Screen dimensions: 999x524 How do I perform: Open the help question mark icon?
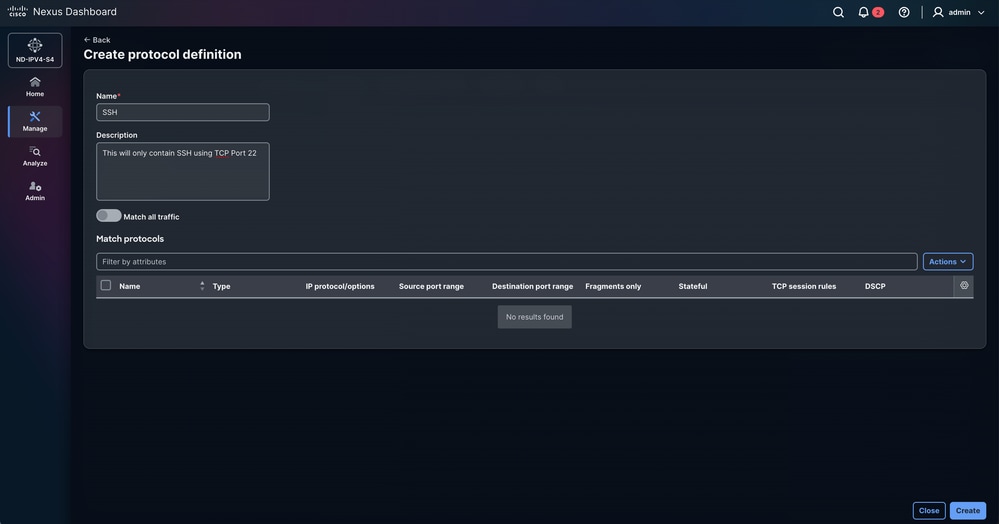(x=903, y=12)
